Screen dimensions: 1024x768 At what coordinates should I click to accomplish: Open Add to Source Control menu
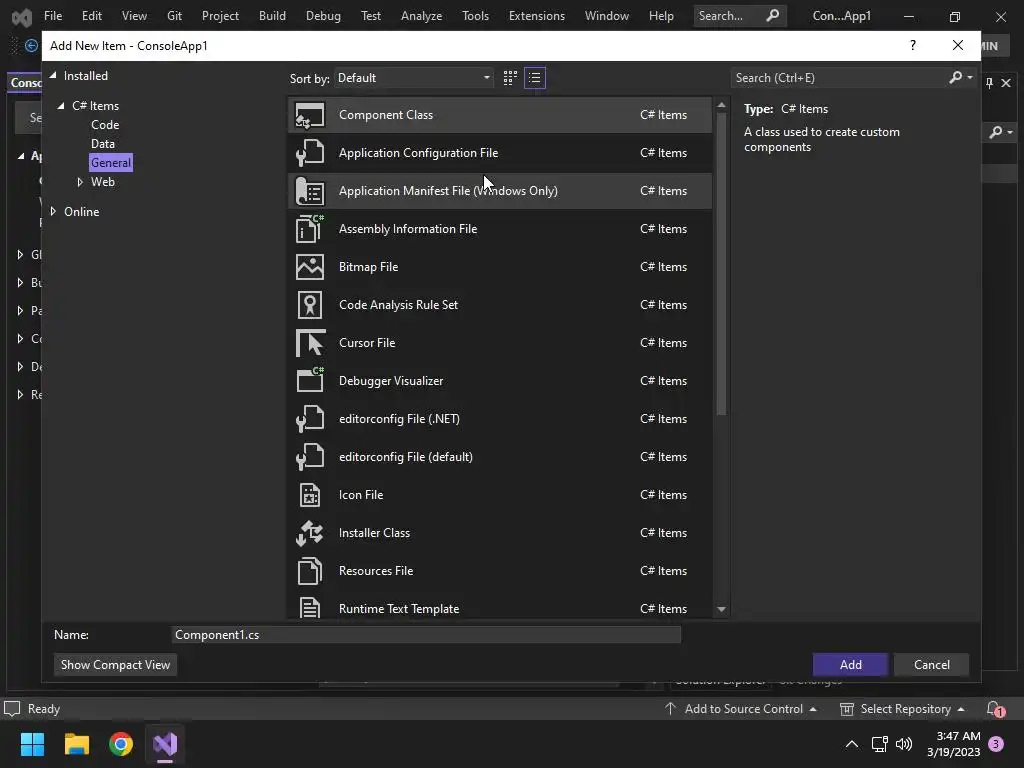tap(741, 709)
